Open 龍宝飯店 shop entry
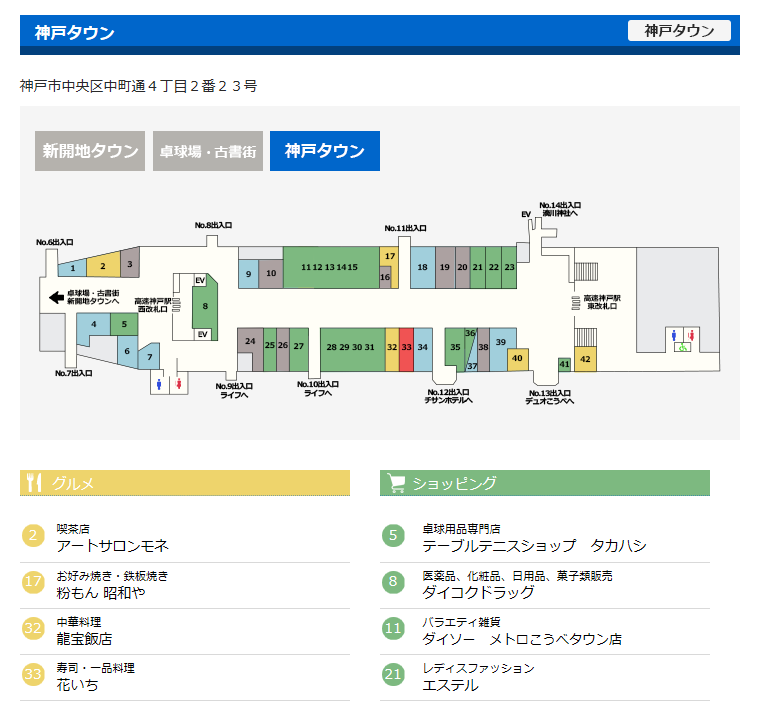Viewport: 760px width, 702px height. (84, 639)
